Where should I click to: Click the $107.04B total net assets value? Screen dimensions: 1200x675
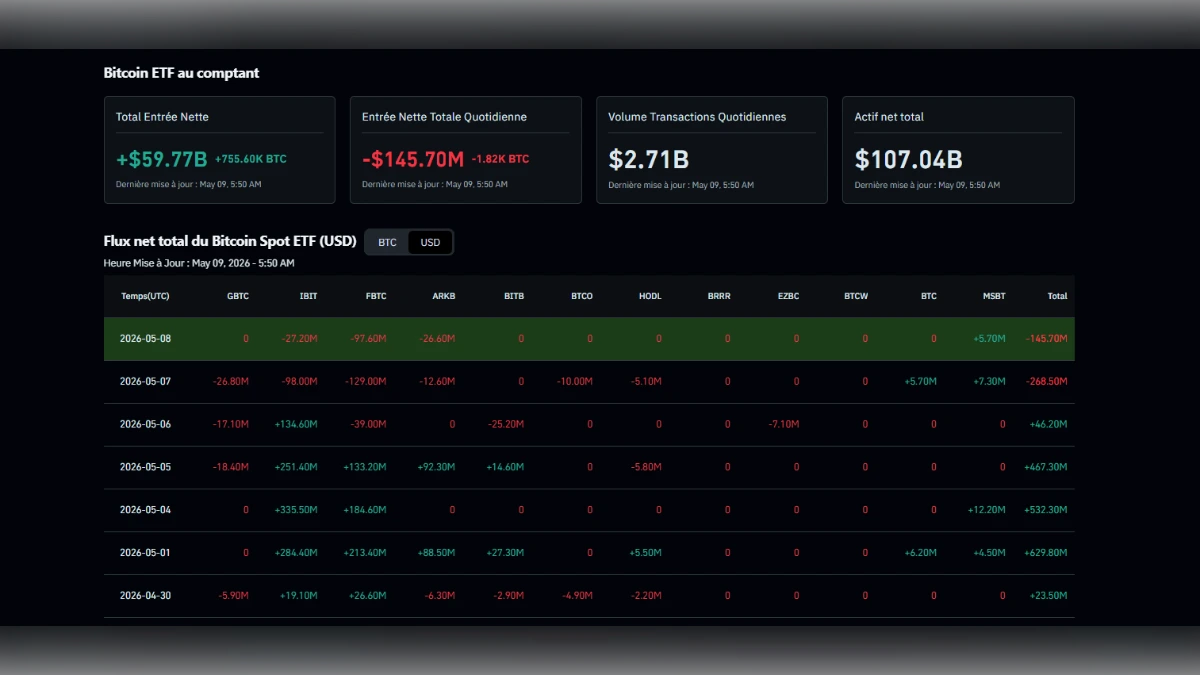pos(909,159)
